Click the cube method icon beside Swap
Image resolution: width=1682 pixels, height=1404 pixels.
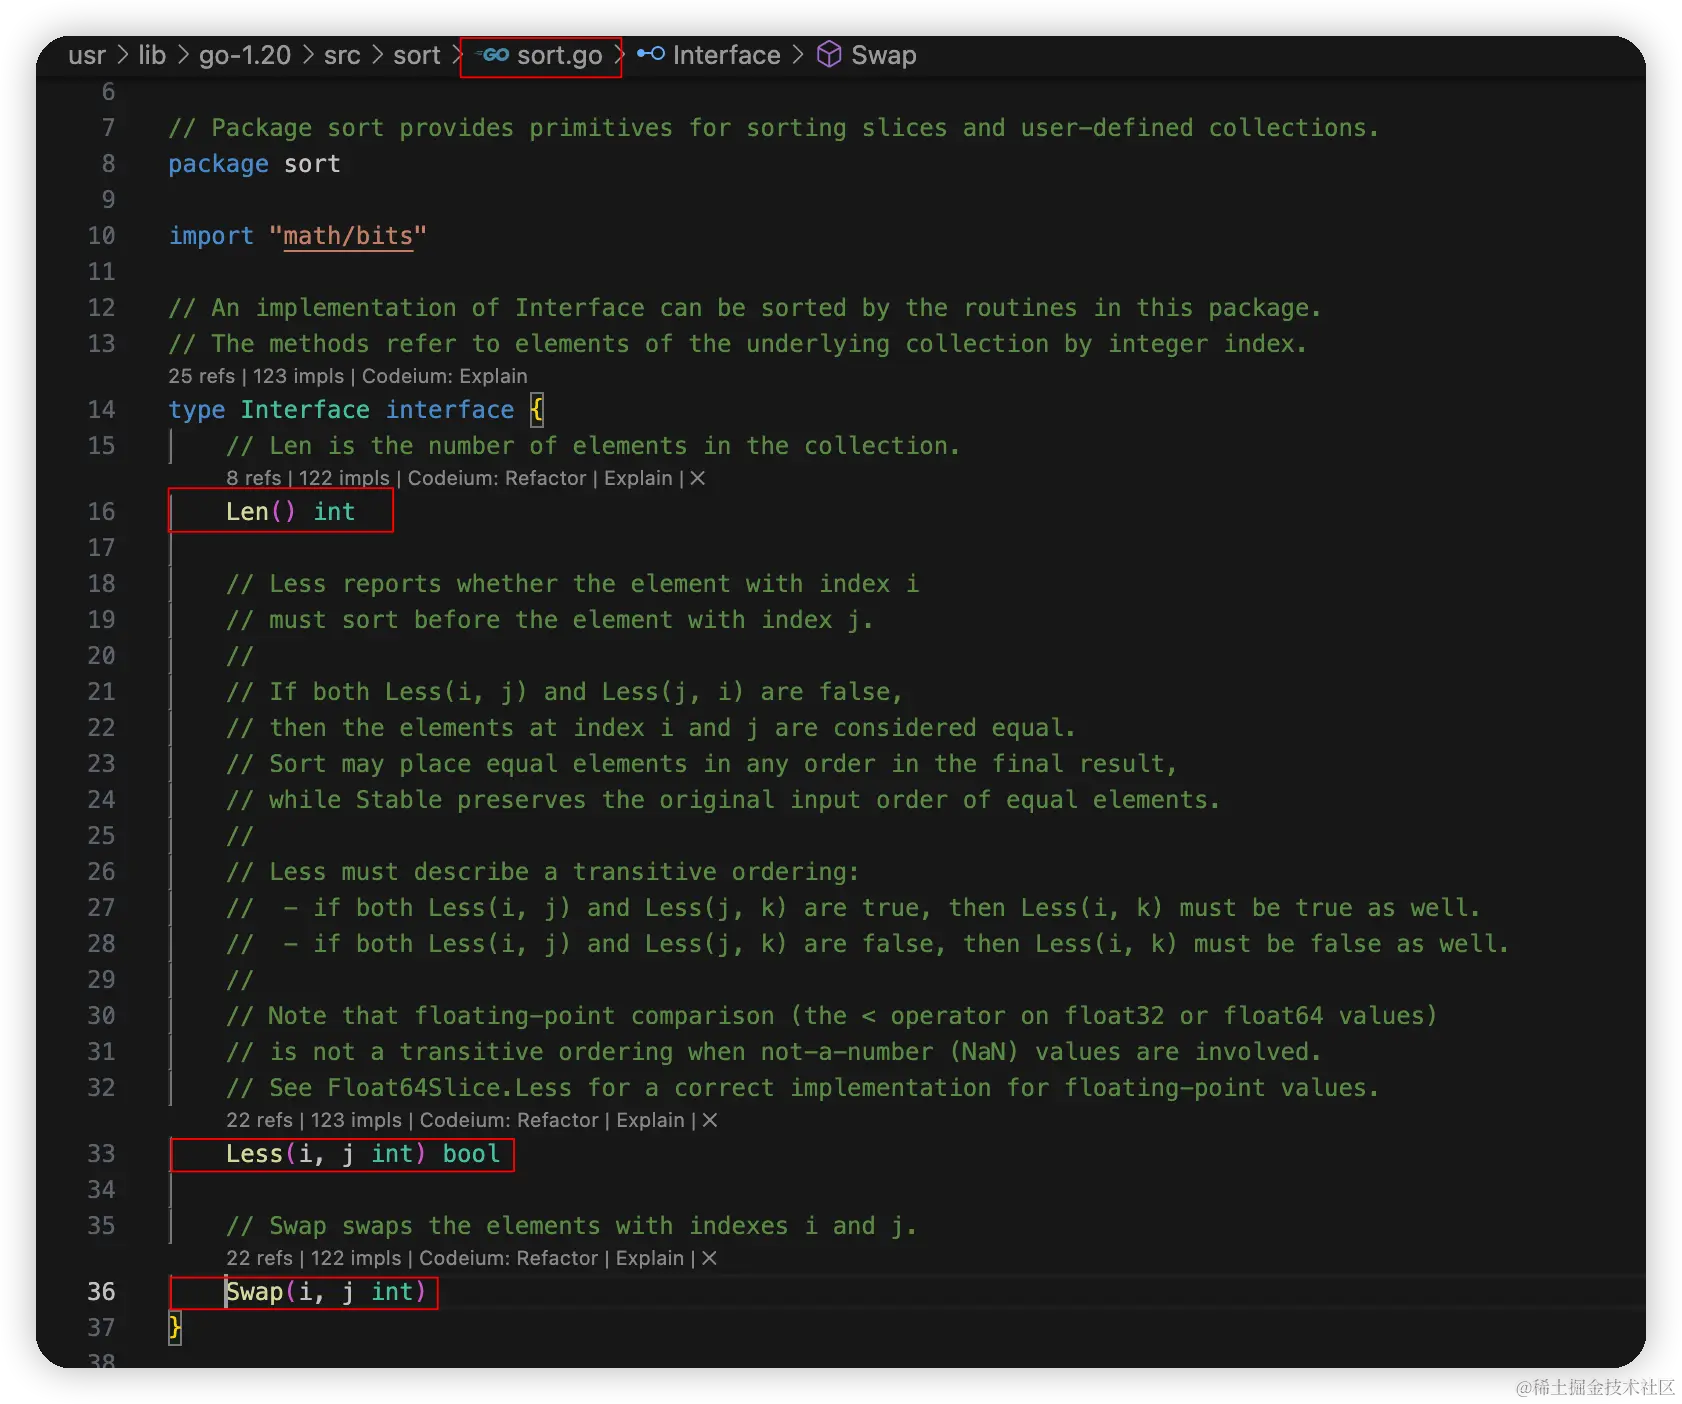[x=829, y=54]
